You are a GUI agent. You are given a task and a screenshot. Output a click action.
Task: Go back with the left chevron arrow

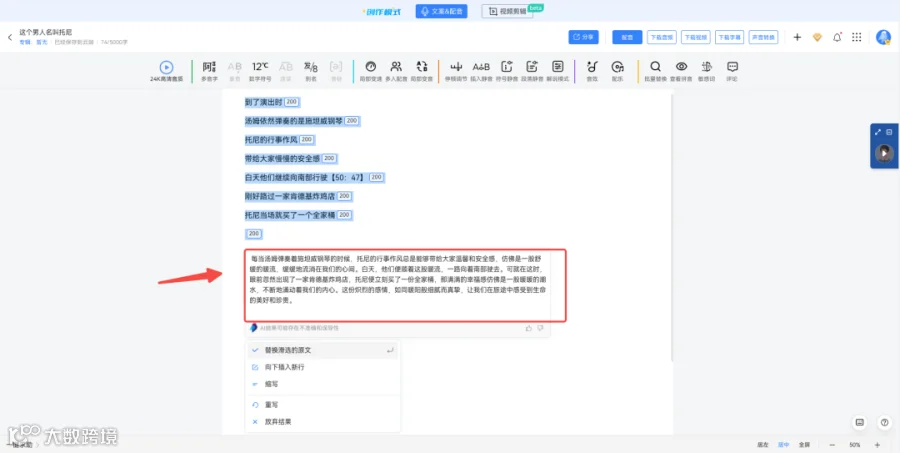(x=10, y=37)
